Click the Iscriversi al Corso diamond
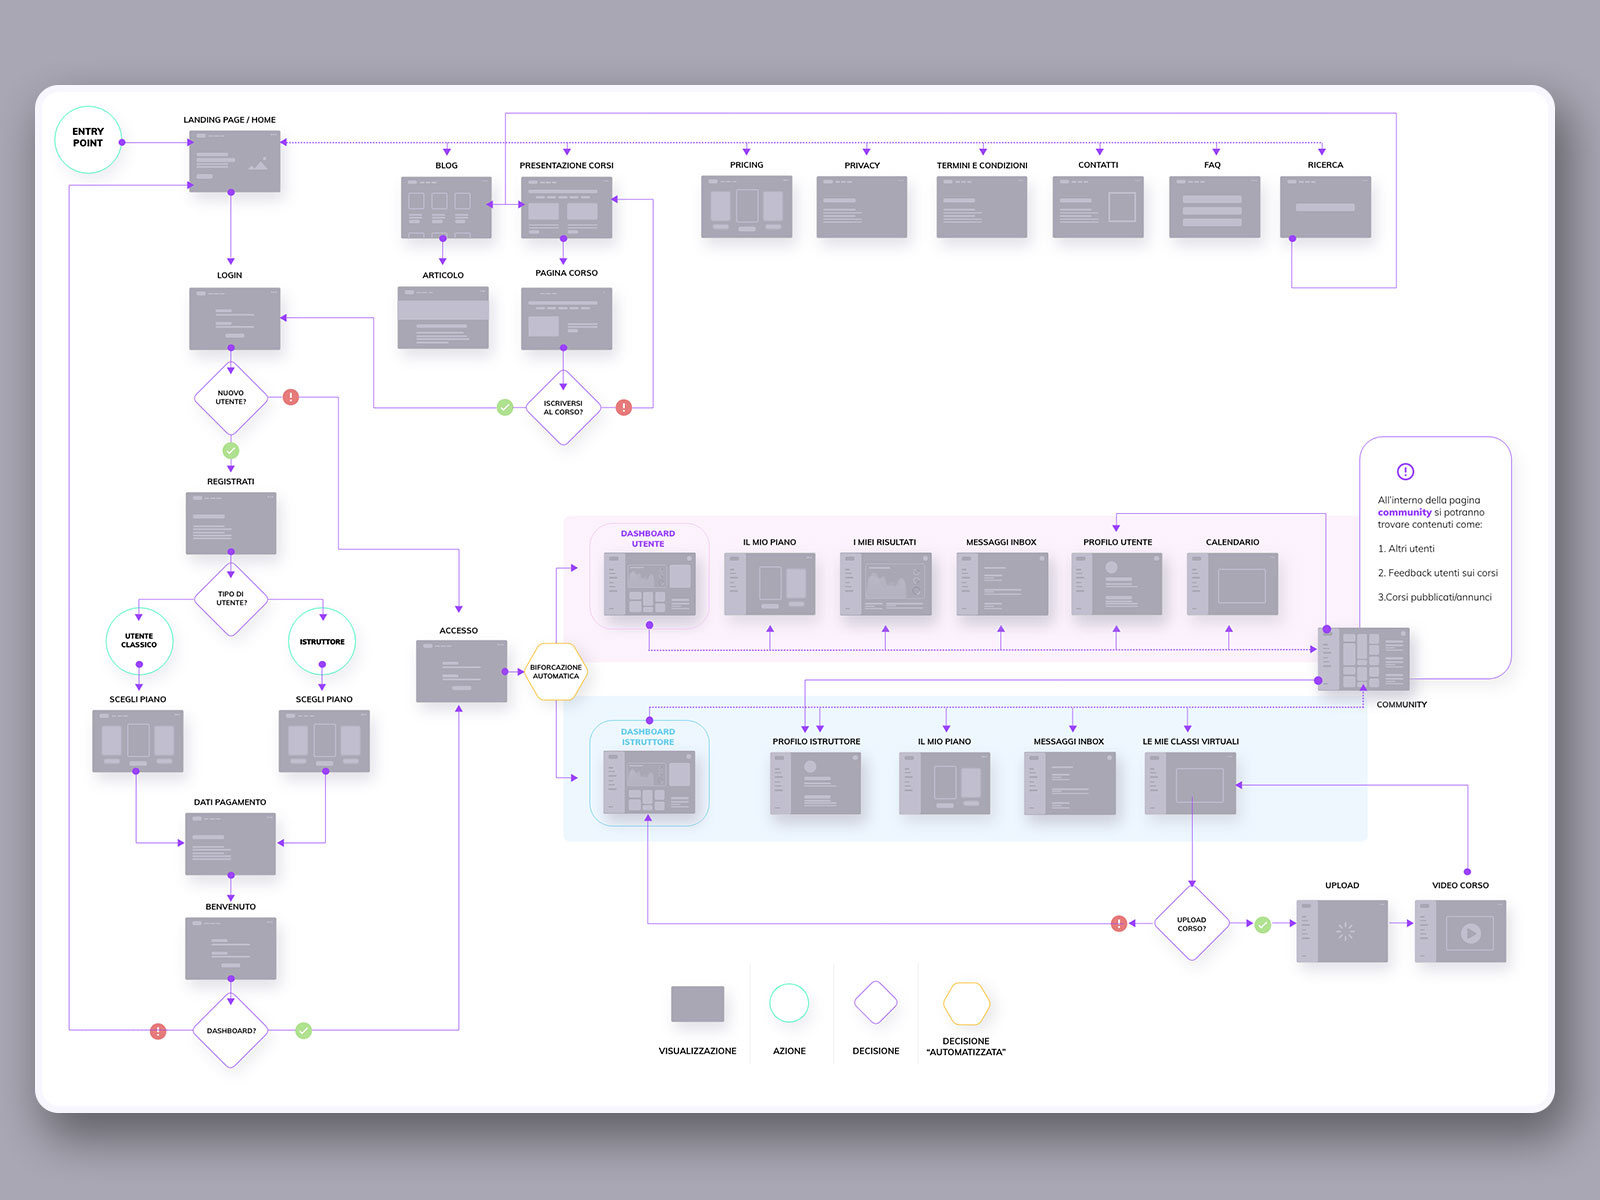 563,408
